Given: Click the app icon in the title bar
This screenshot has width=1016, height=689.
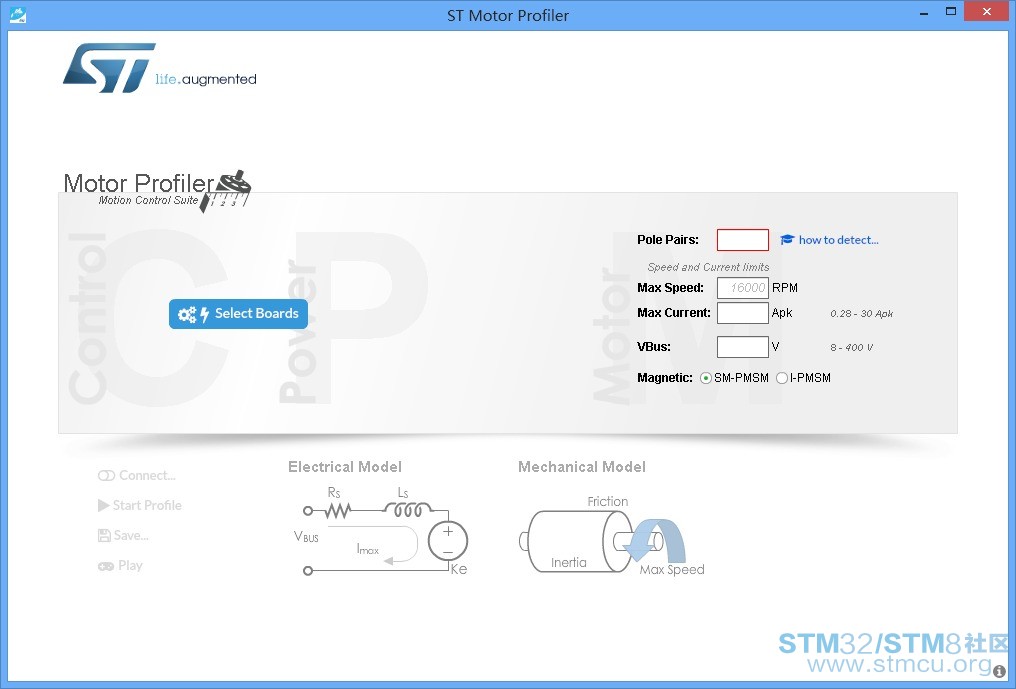Looking at the screenshot, I should point(18,14).
